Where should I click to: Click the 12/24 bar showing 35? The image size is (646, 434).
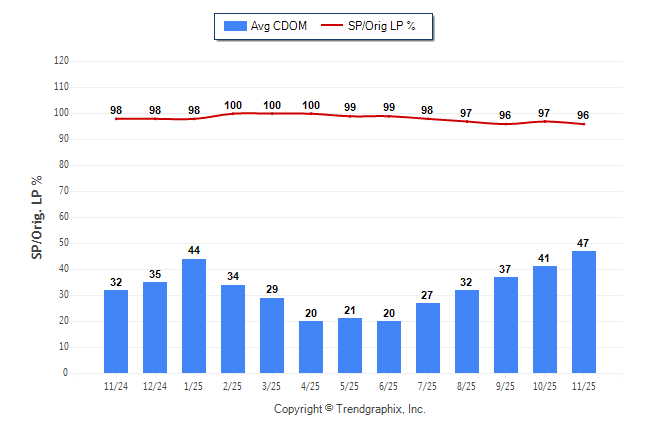(x=155, y=327)
